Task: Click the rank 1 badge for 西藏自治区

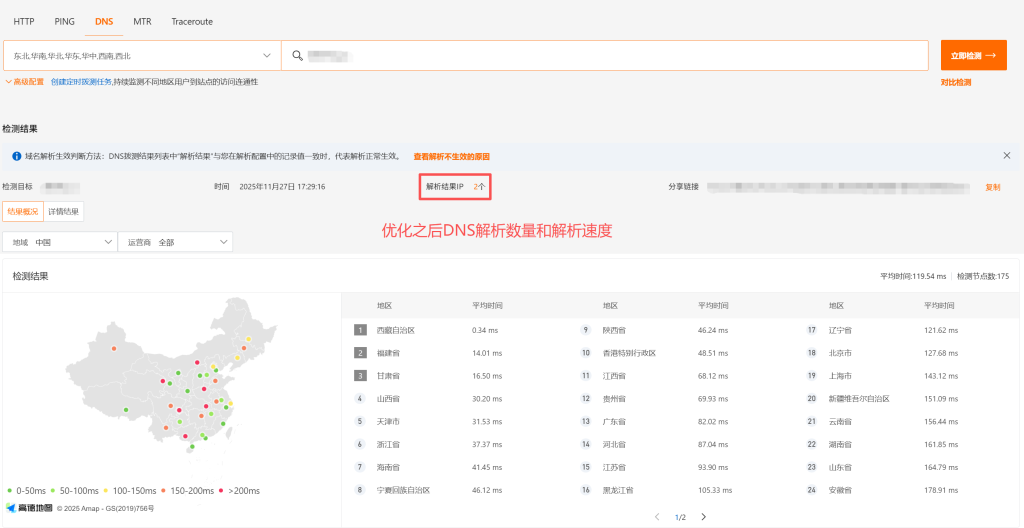Action: (x=360, y=330)
